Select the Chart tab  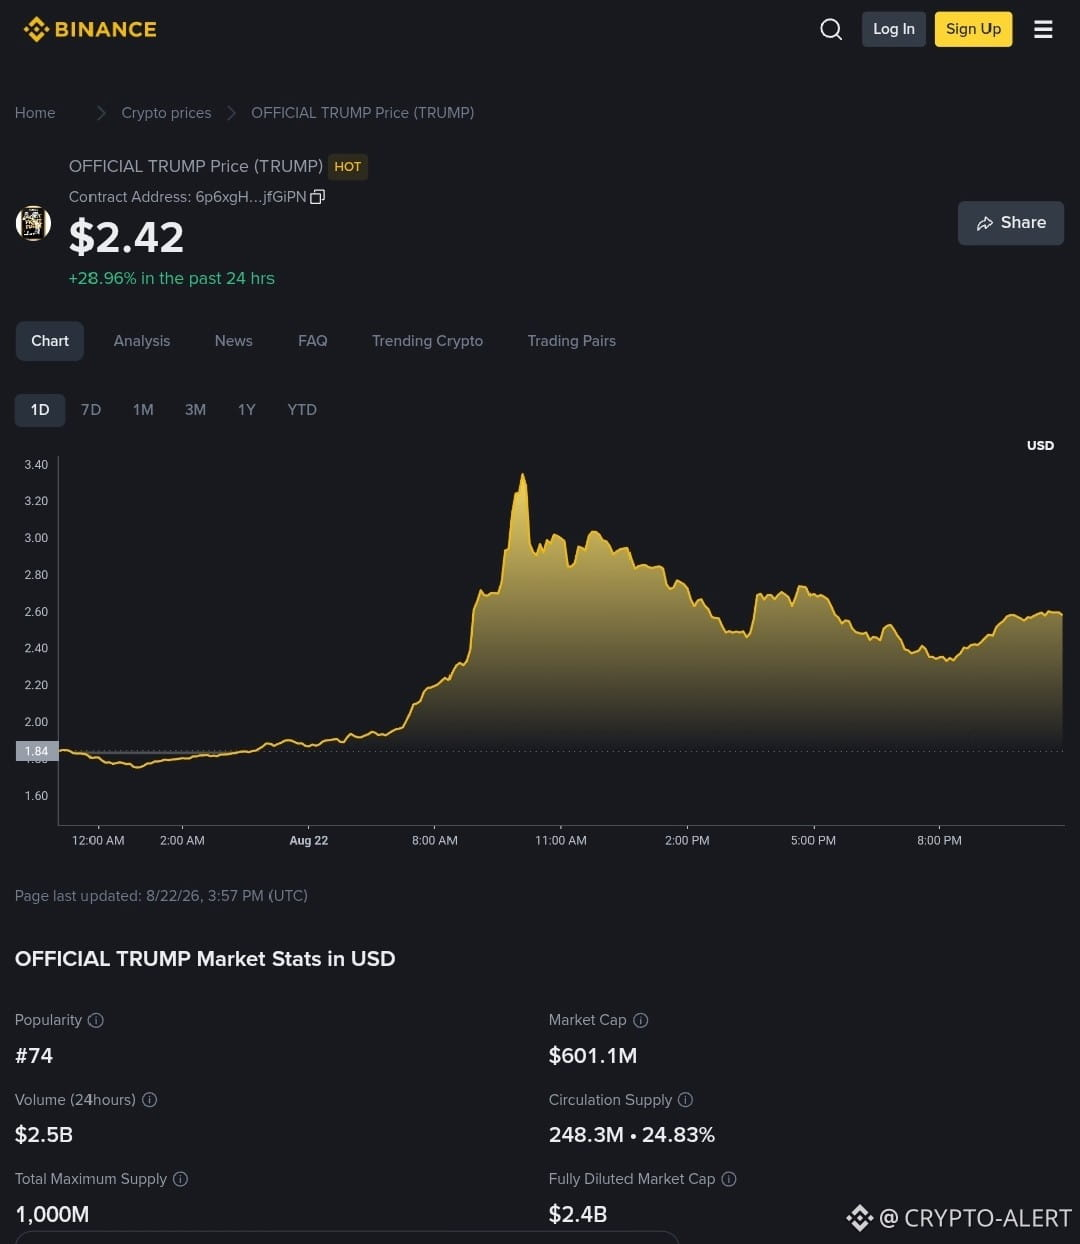[x=50, y=341]
